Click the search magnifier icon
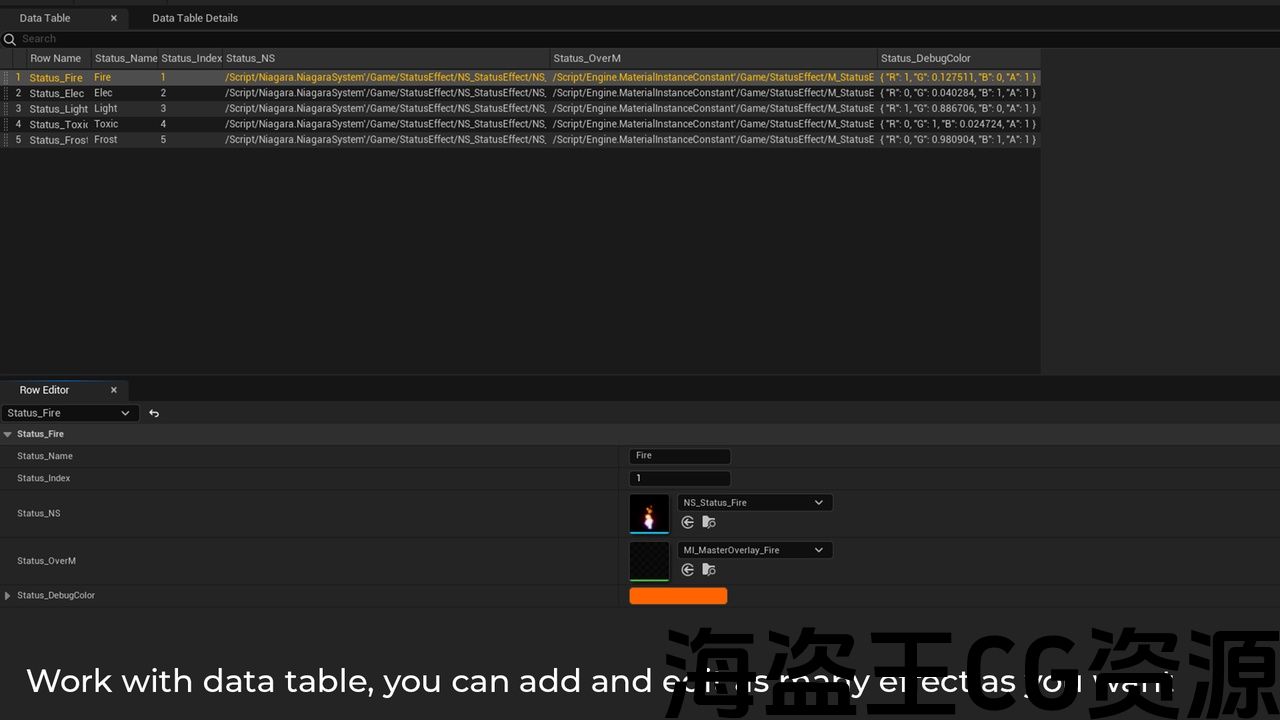The height and width of the screenshot is (720, 1280). pos(10,39)
